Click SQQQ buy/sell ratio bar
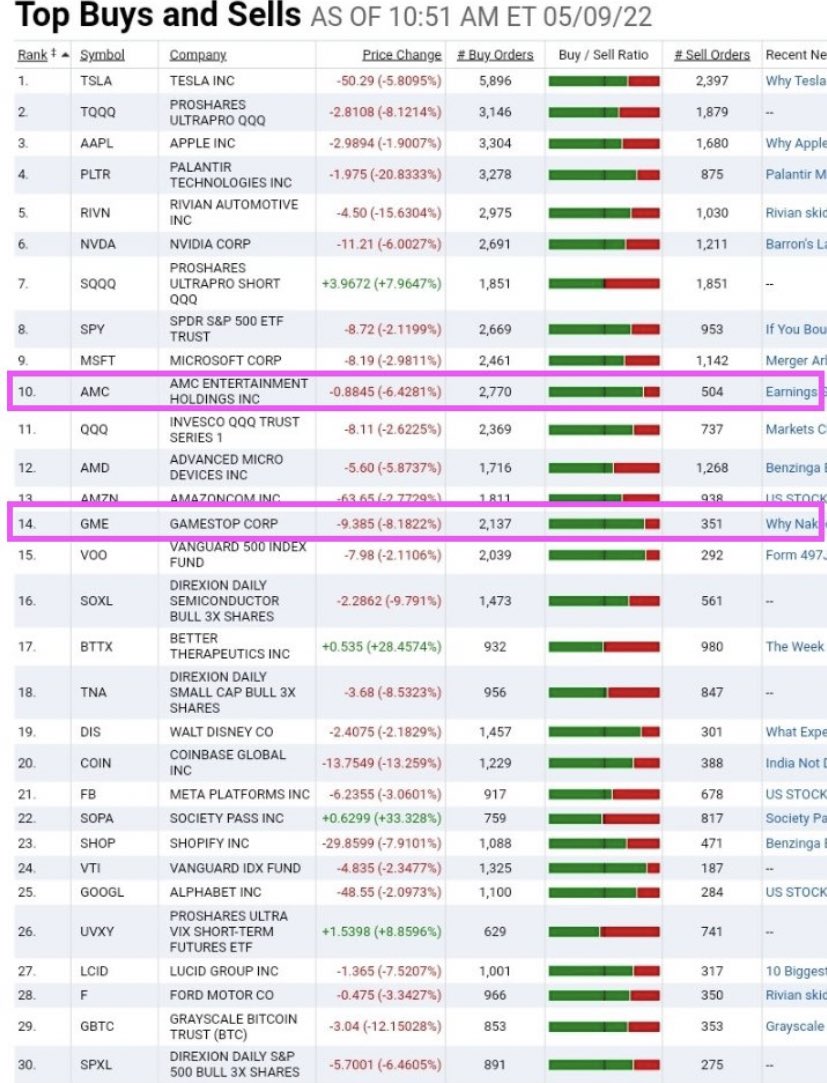Screen dimensions: 827x1083 coord(604,284)
